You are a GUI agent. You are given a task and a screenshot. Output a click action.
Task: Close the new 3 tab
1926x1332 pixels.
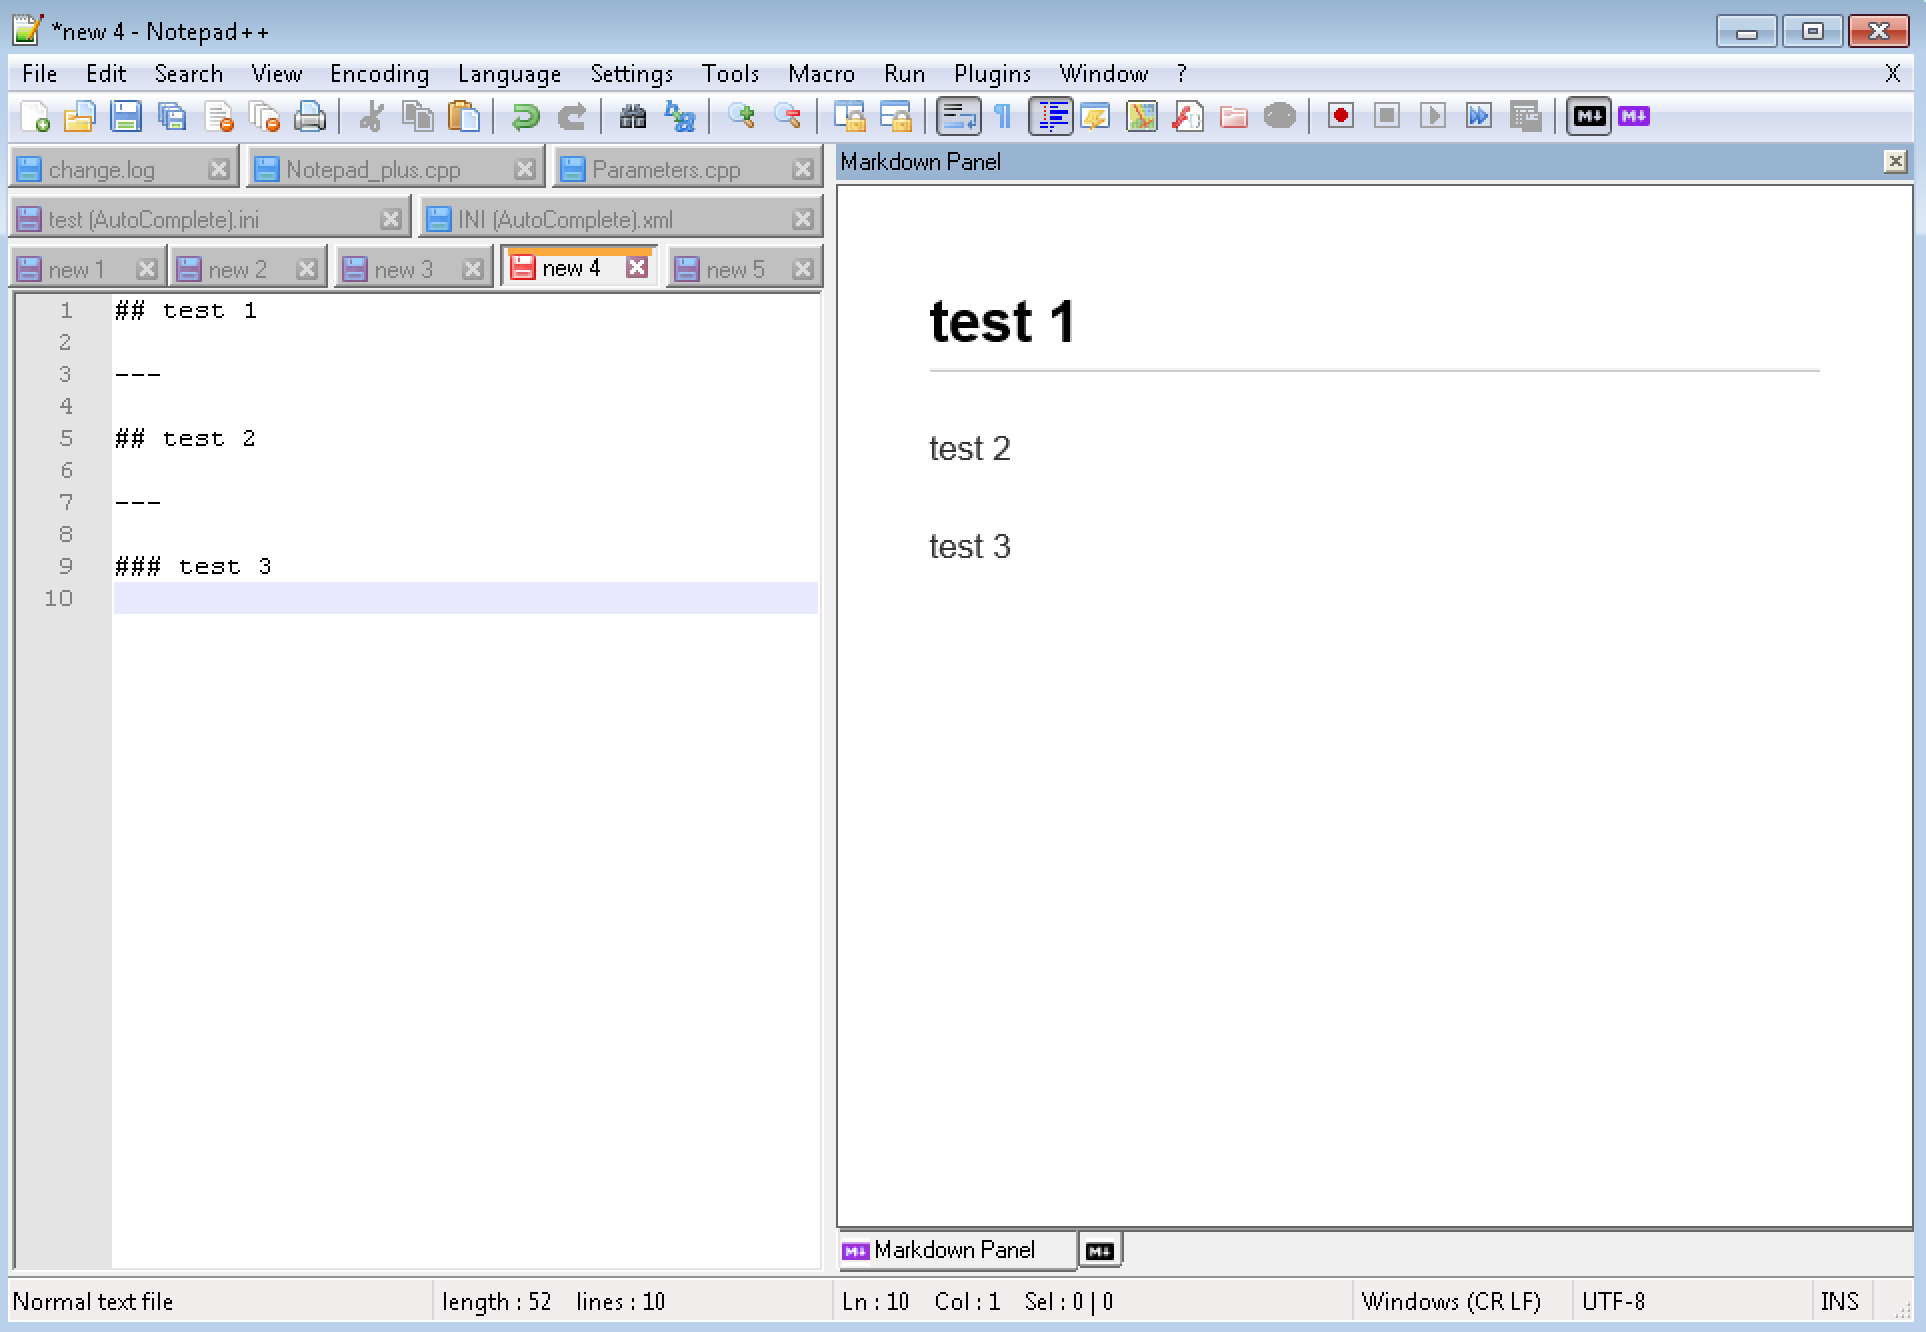point(473,269)
